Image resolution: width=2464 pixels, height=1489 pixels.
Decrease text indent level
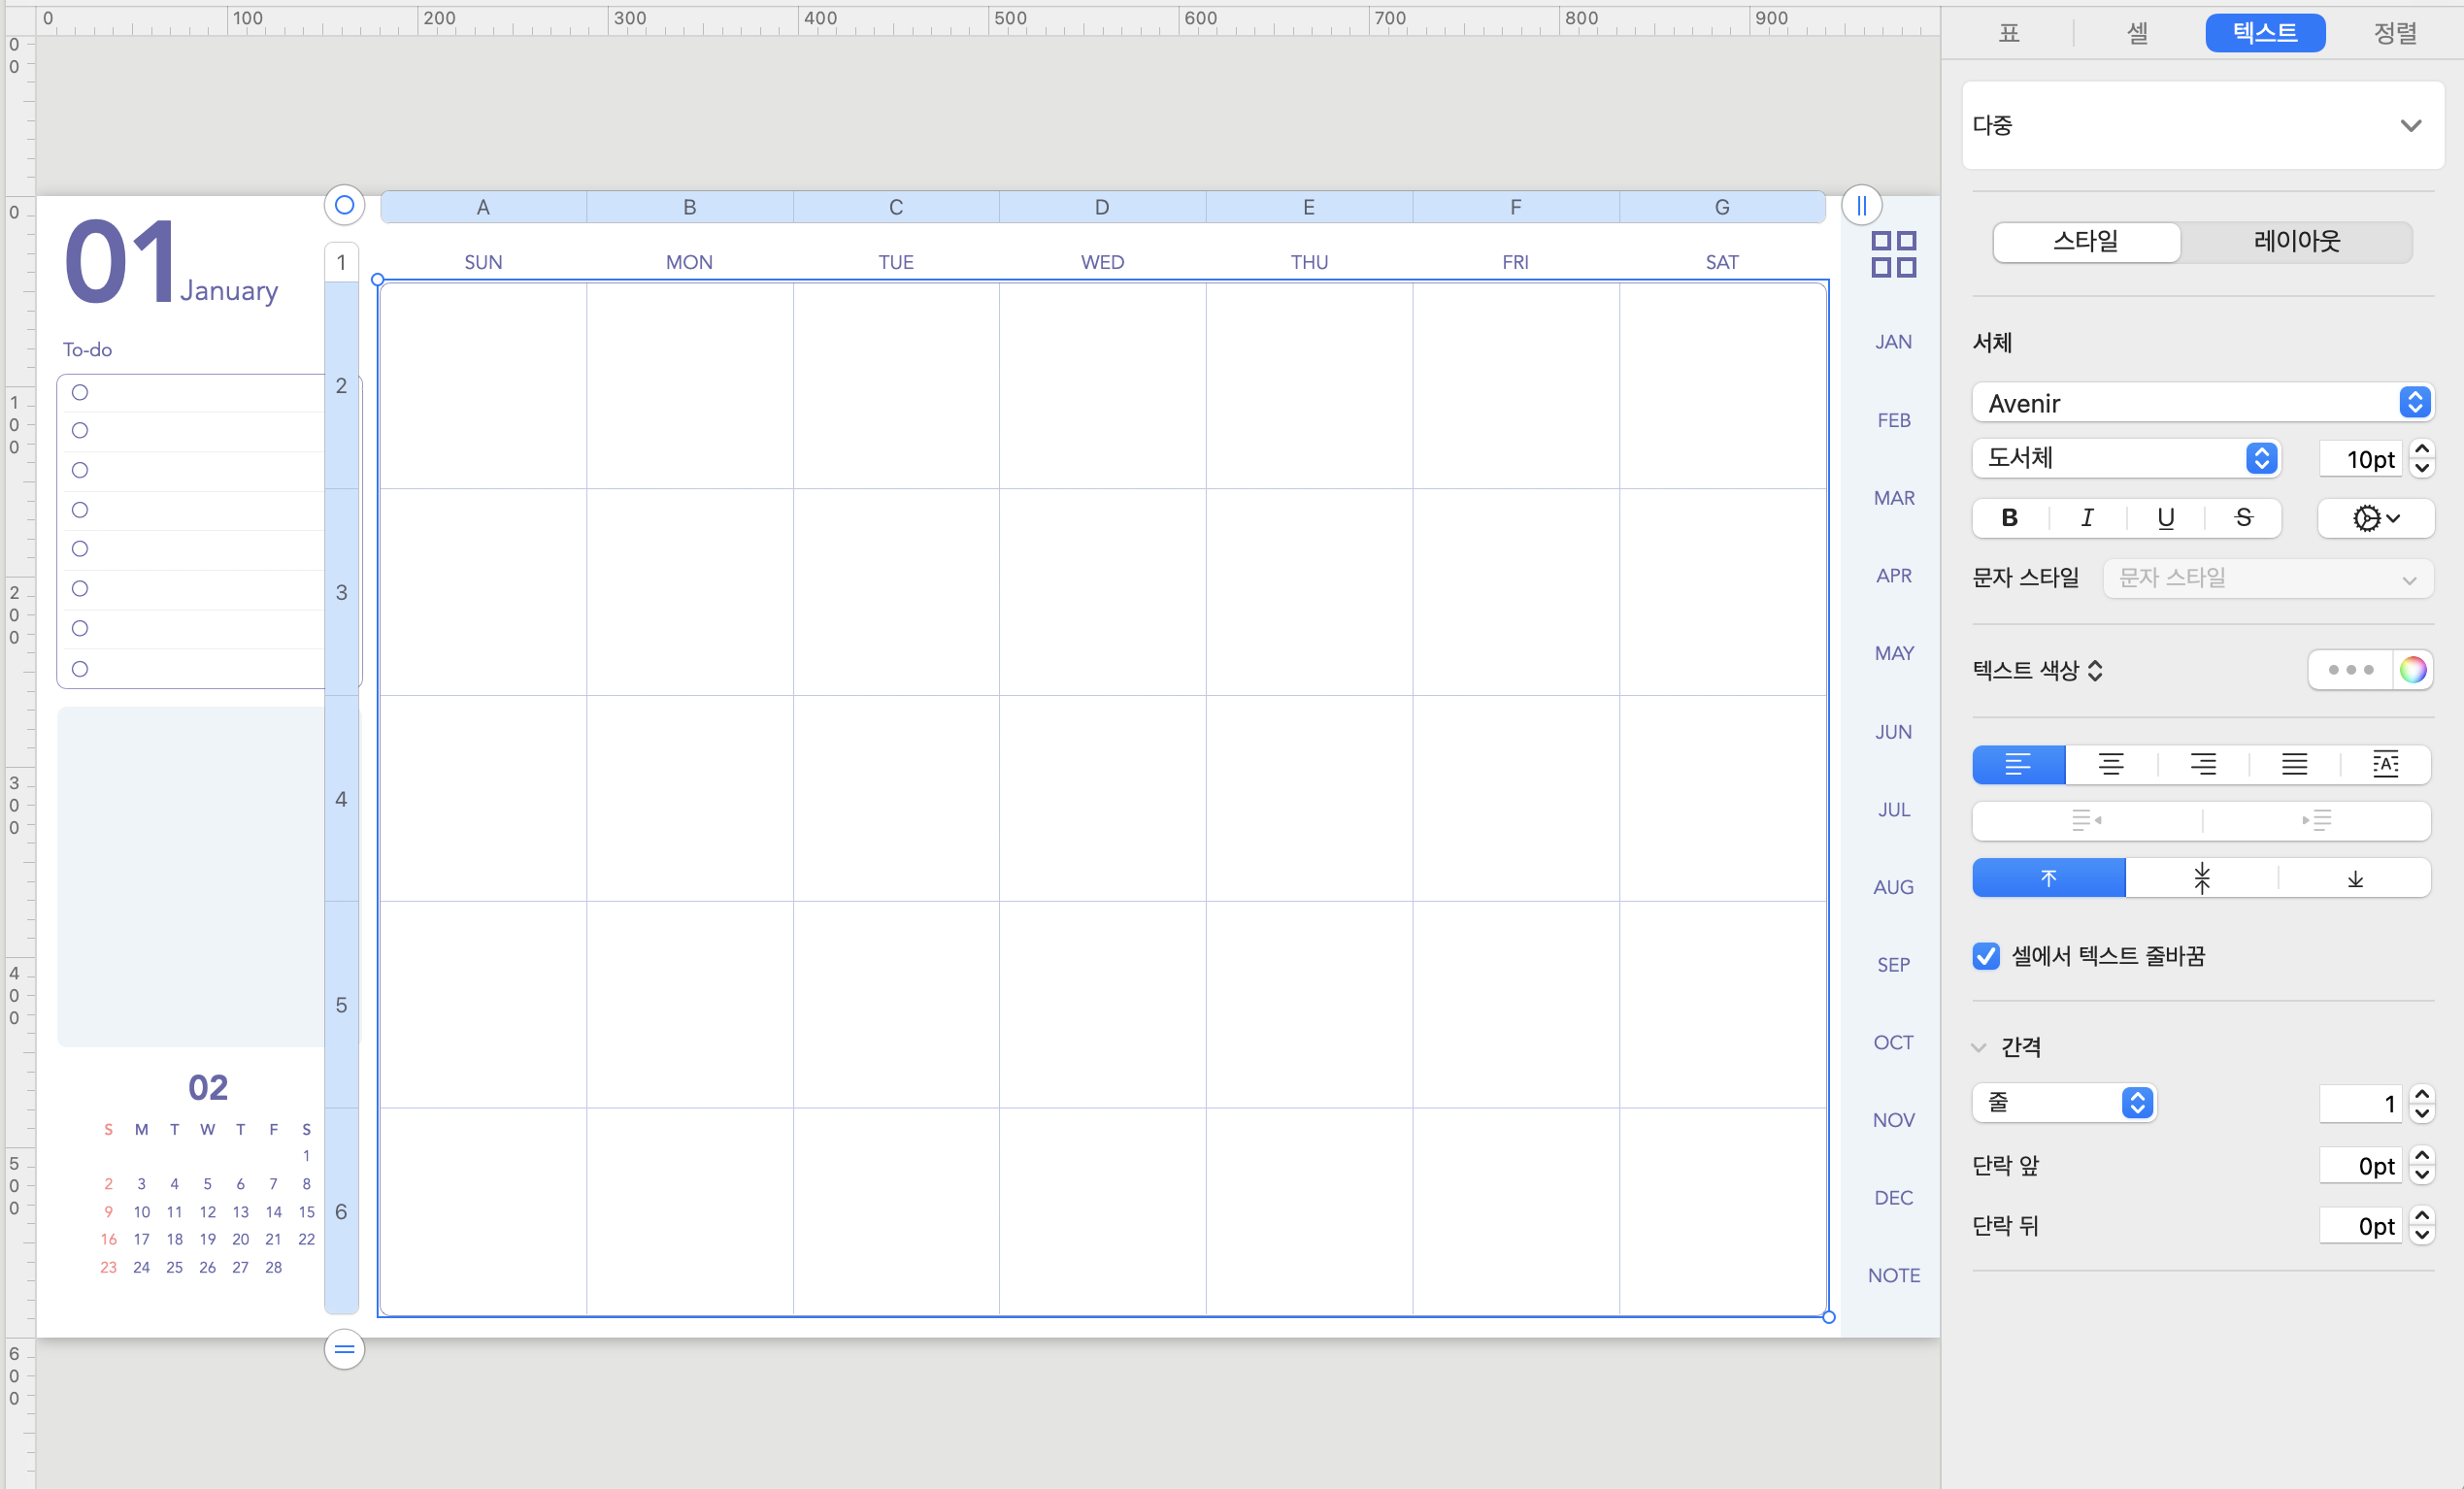click(2087, 821)
